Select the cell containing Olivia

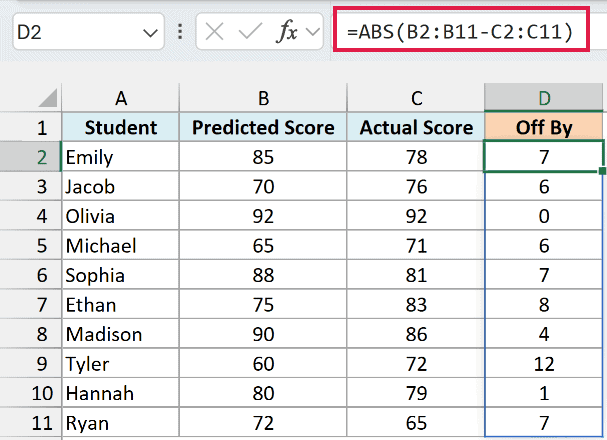tap(120, 216)
